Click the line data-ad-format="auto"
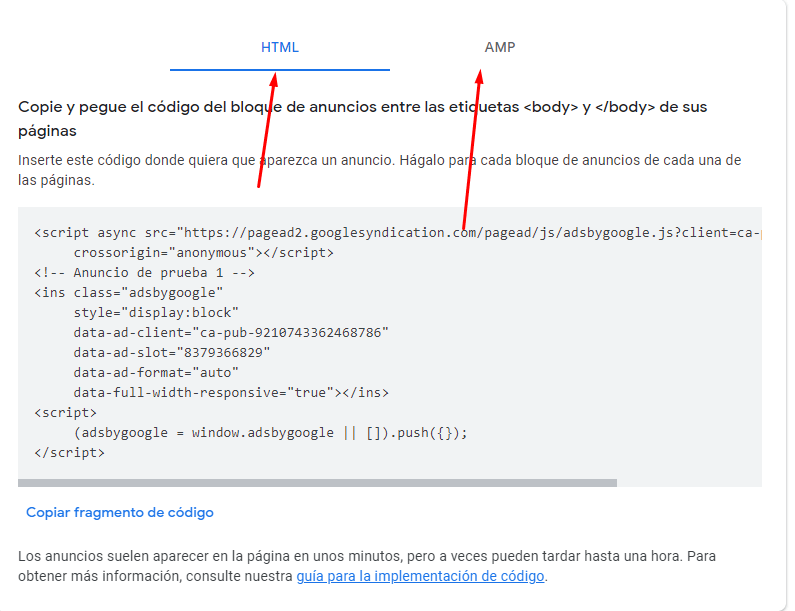This screenshot has width=795, height=611. click(x=156, y=373)
